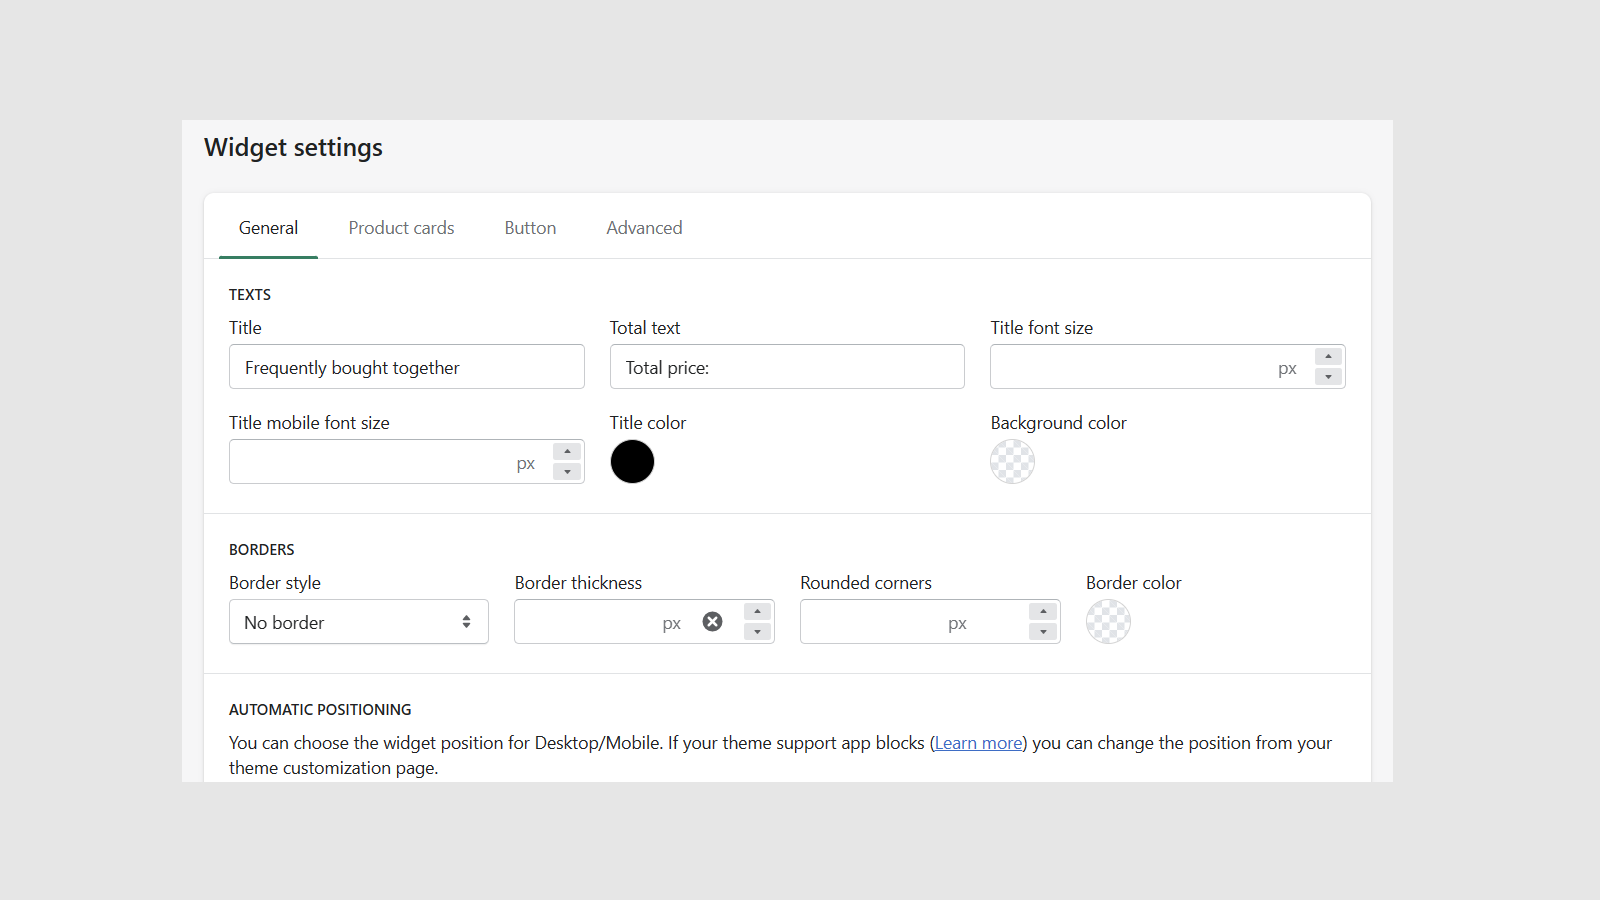Decrease Title mobile font size via down arrow

pos(567,472)
